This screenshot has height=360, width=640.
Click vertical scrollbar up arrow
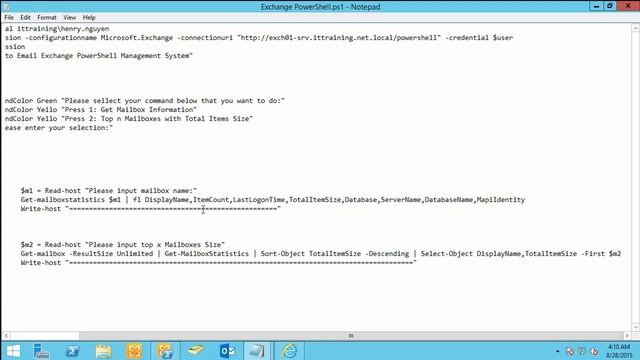pyautogui.click(x=636, y=28)
